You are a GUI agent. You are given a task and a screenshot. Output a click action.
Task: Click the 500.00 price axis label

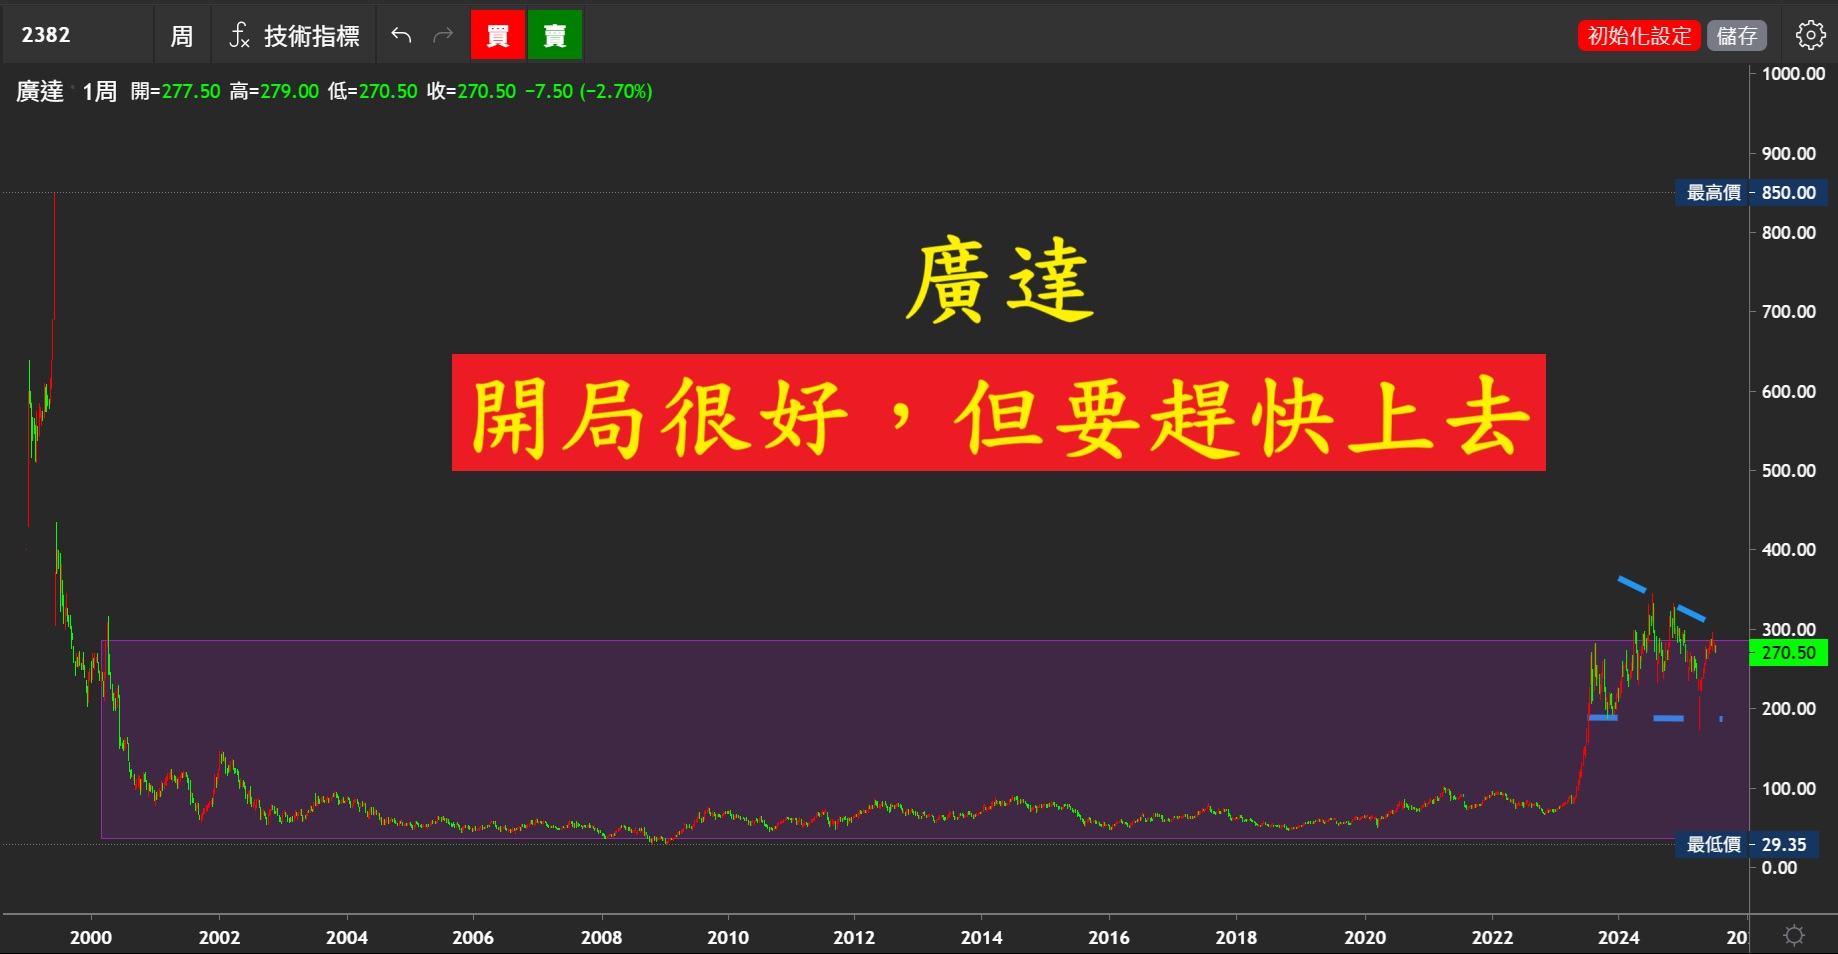1789,470
